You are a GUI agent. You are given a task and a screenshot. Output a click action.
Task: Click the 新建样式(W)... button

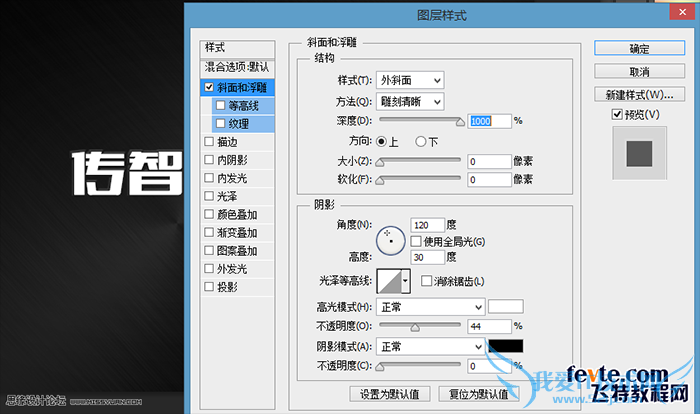click(x=639, y=95)
